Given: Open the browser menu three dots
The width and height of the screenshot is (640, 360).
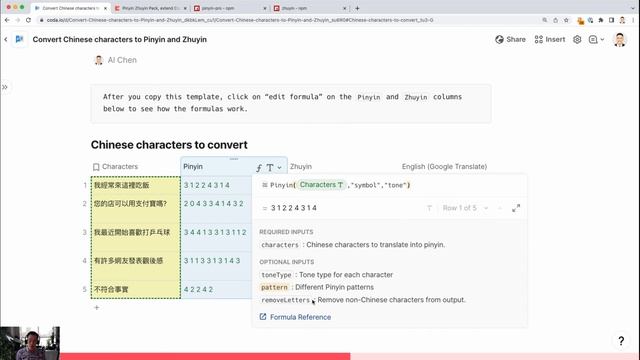Looking at the screenshot, I should 633,20.
